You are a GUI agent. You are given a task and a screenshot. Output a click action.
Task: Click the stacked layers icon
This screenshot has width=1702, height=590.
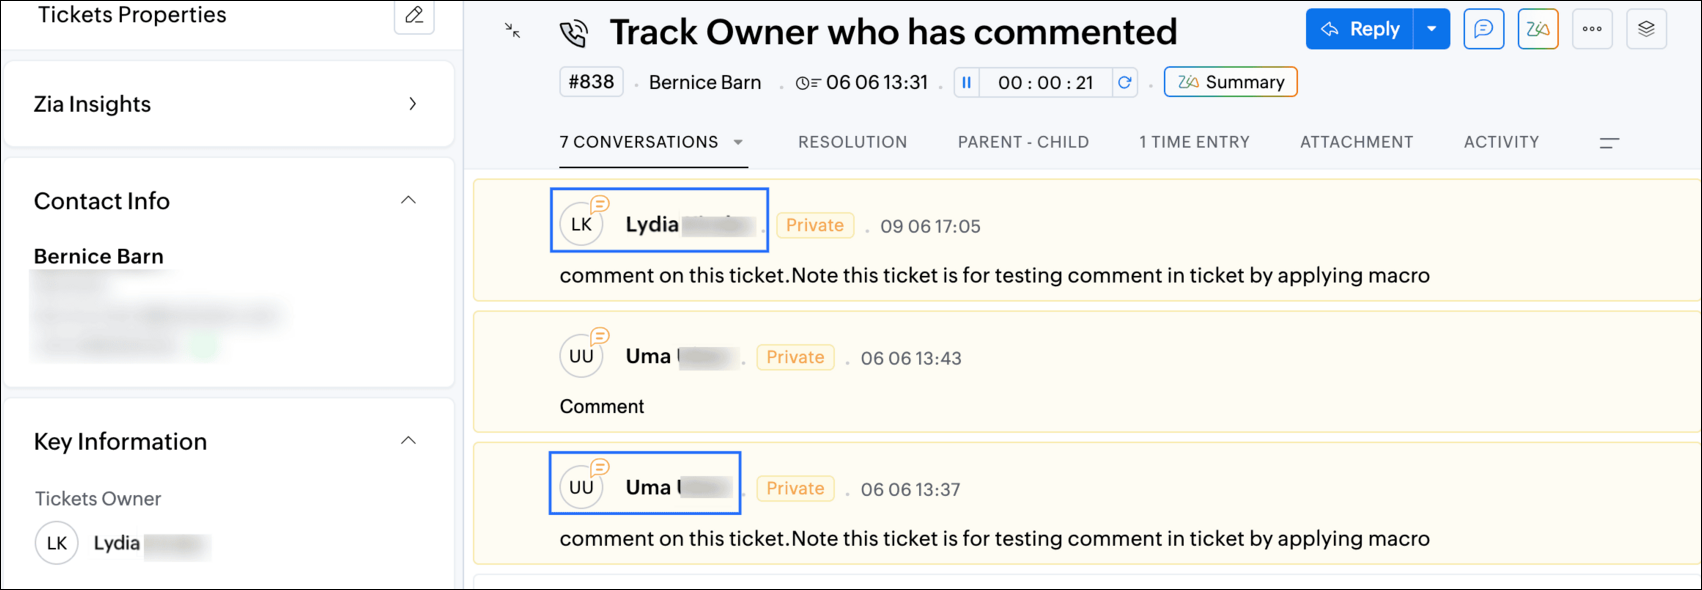click(x=1646, y=29)
